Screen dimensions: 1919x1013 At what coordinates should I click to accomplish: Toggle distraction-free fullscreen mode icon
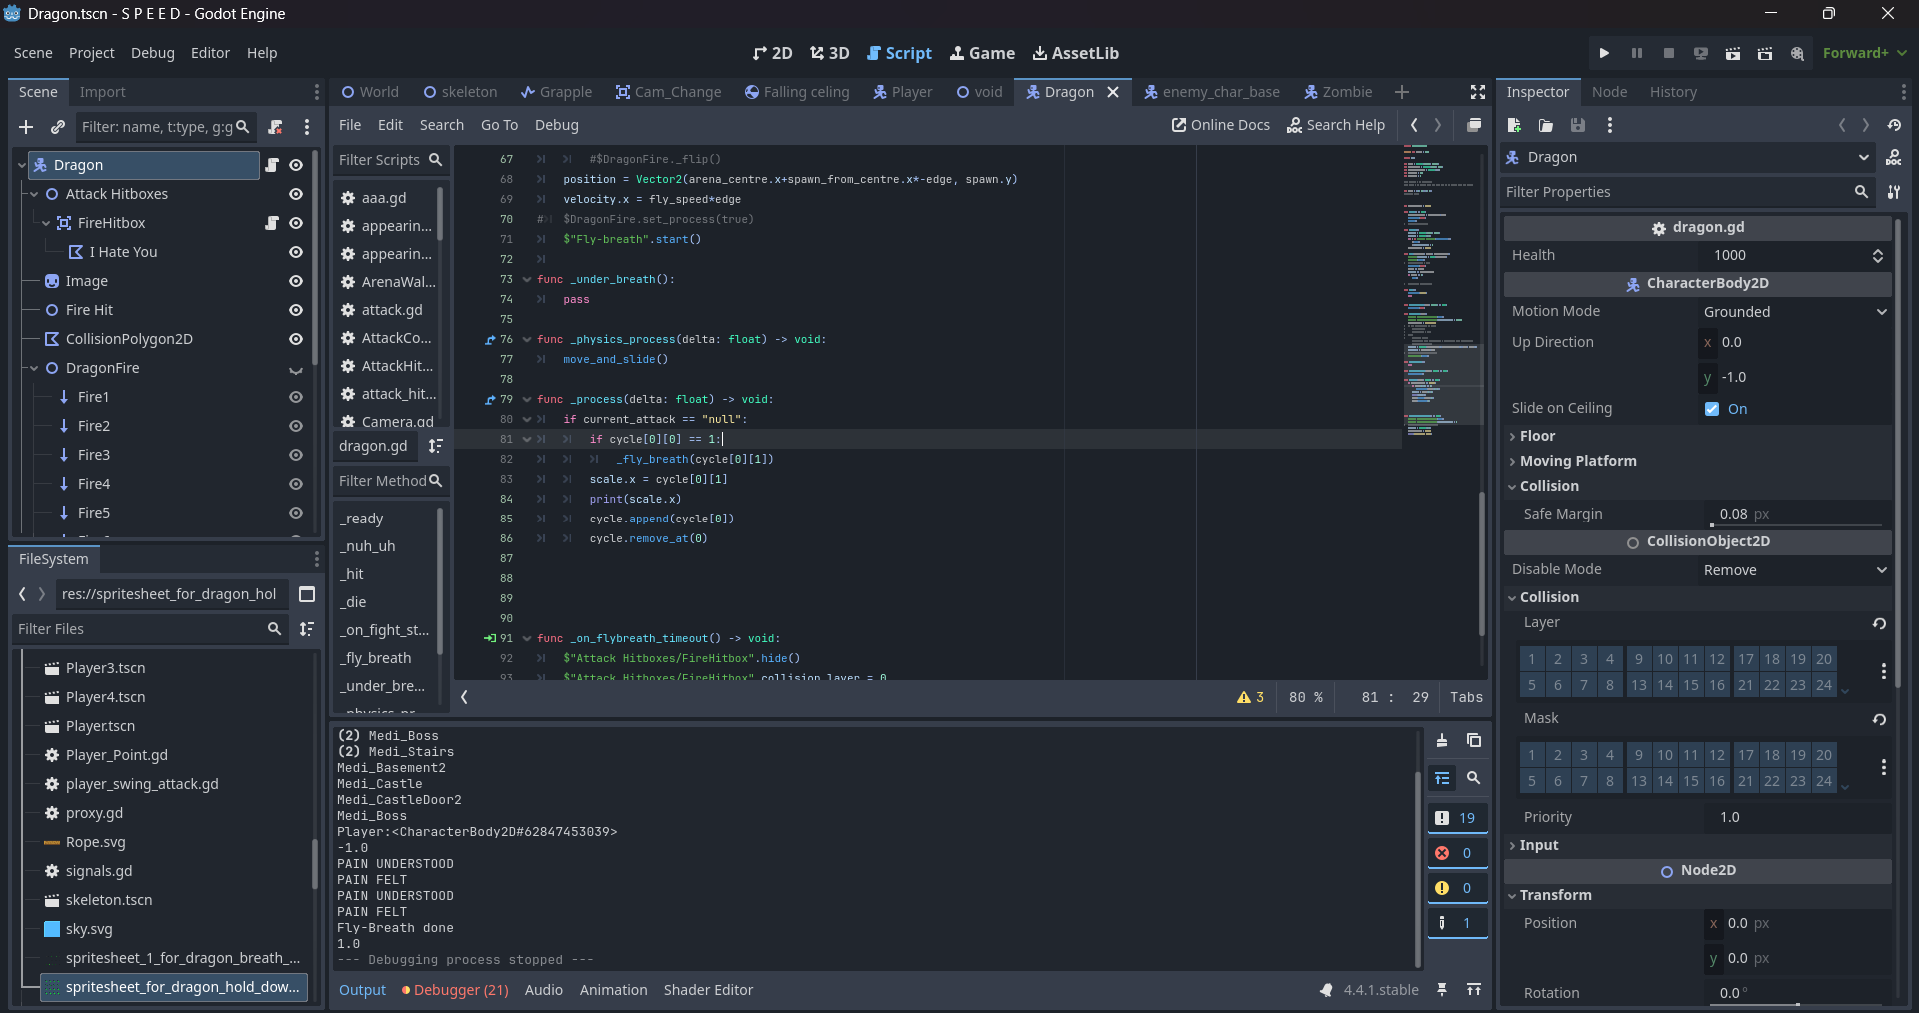pyautogui.click(x=1477, y=92)
